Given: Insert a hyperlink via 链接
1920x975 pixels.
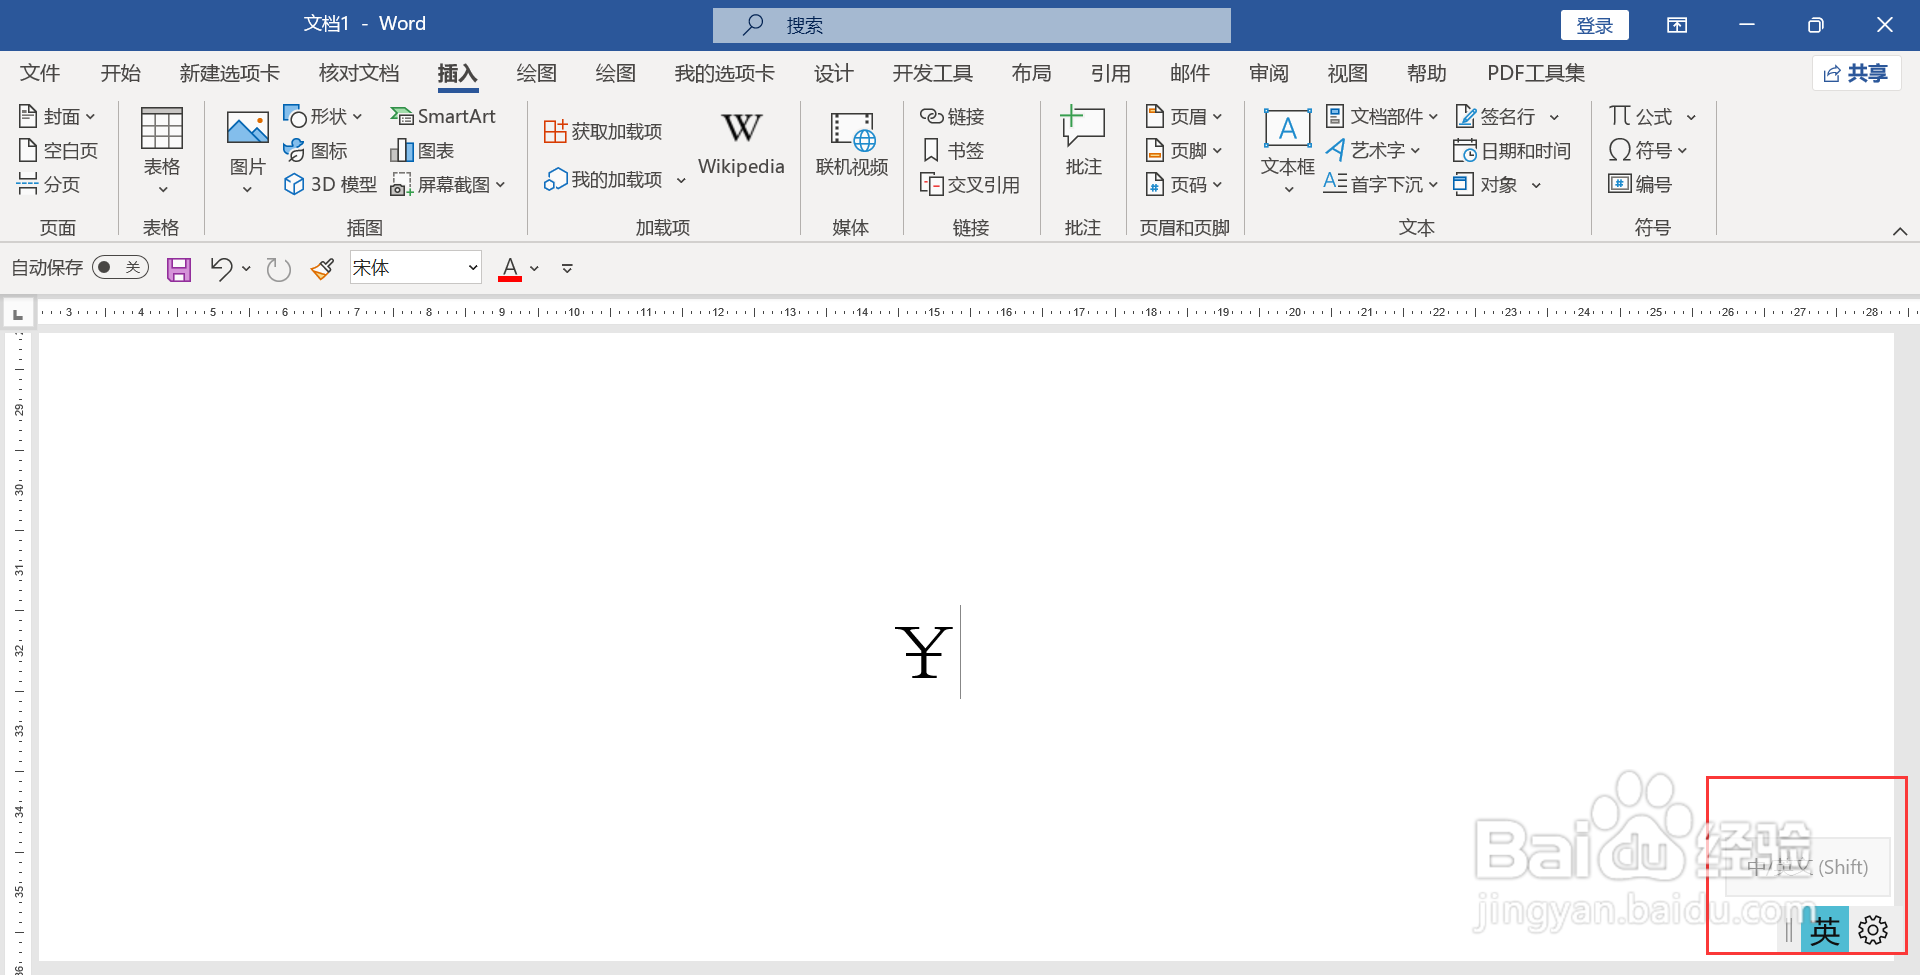Looking at the screenshot, I should [952, 116].
